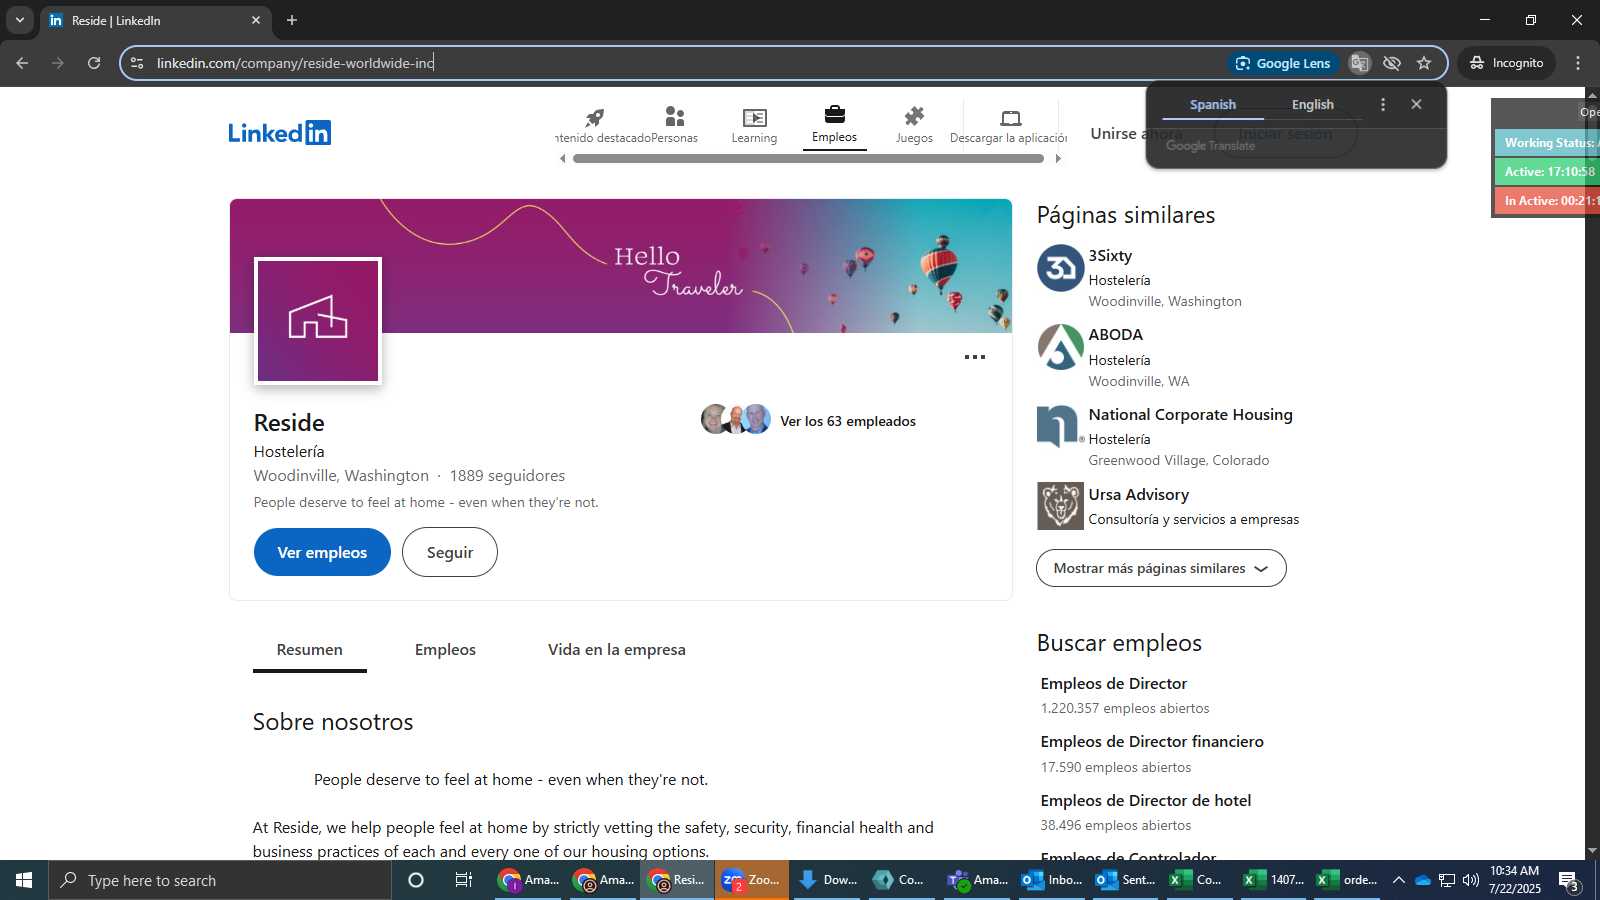The width and height of the screenshot is (1600, 900).
Task: Open the volume icon in system tray
Action: (1470, 880)
